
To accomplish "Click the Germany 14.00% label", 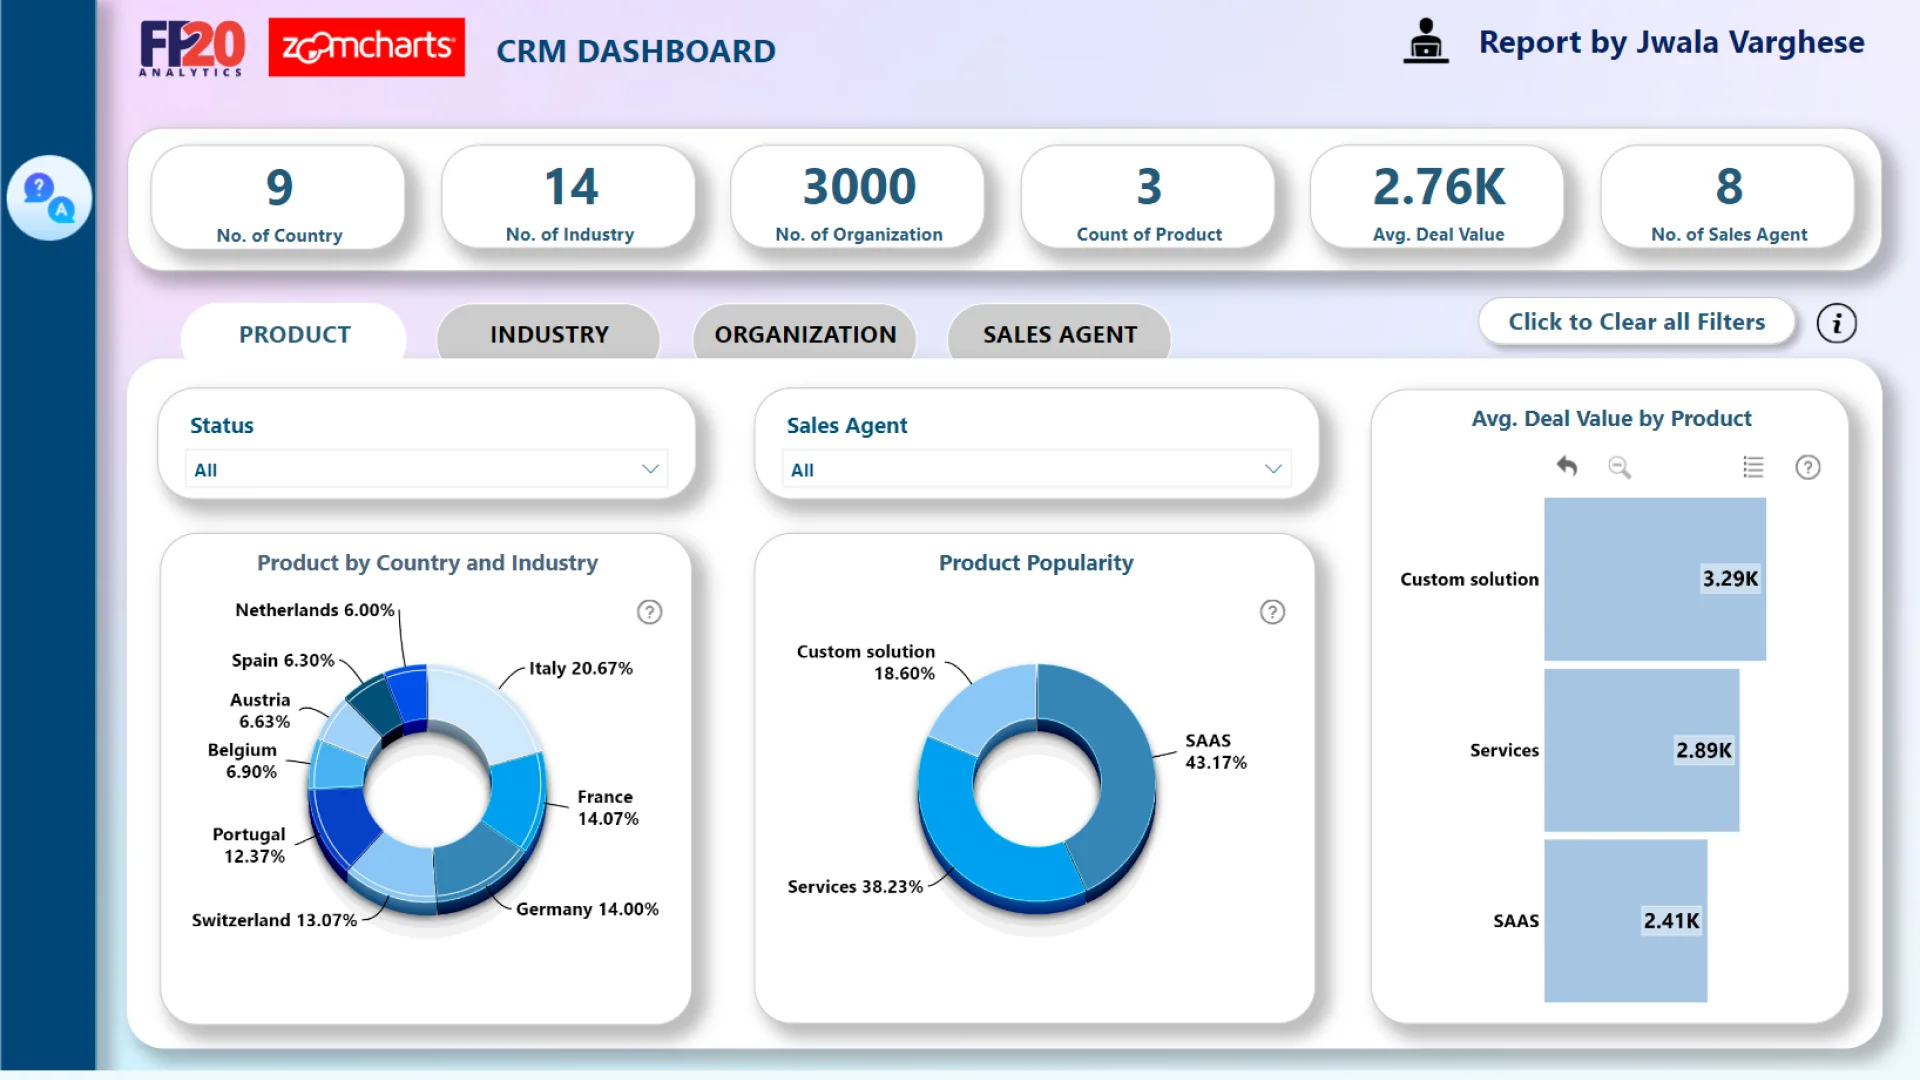I will click(587, 909).
